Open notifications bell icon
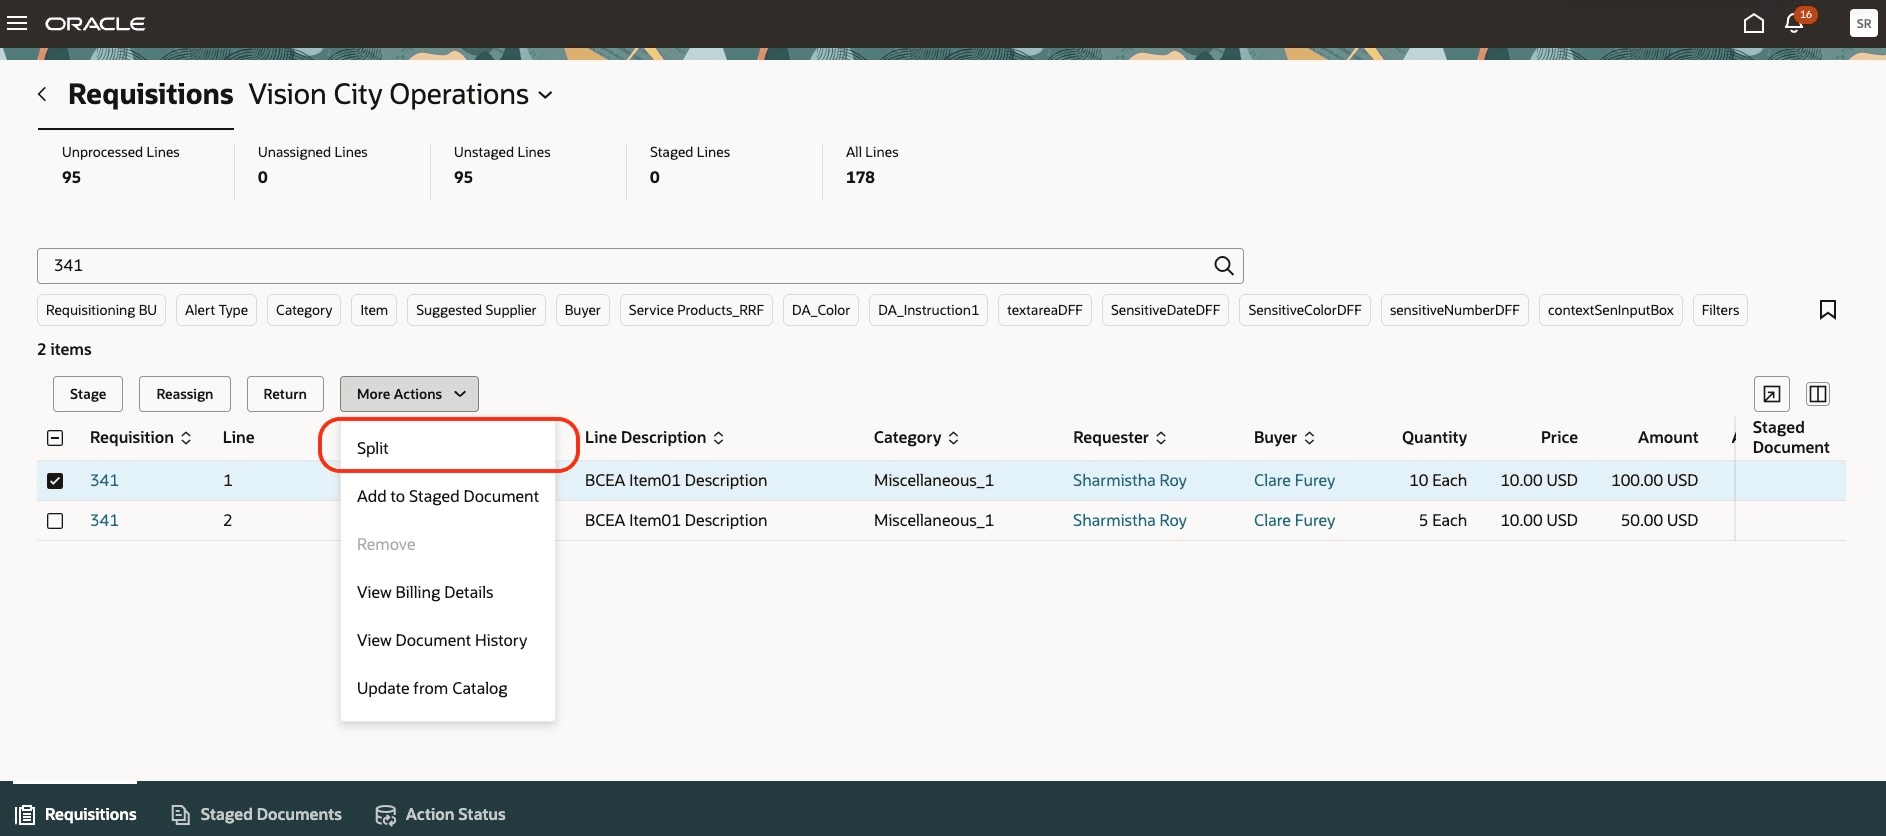Image resolution: width=1886 pixels, height=836 pixels. pyautogui.click(x=1794, y=23)
